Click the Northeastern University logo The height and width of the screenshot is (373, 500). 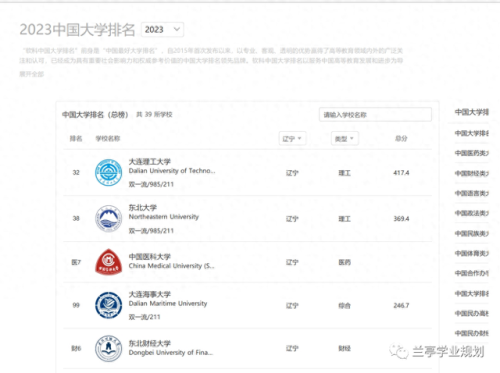pos(108,218)
